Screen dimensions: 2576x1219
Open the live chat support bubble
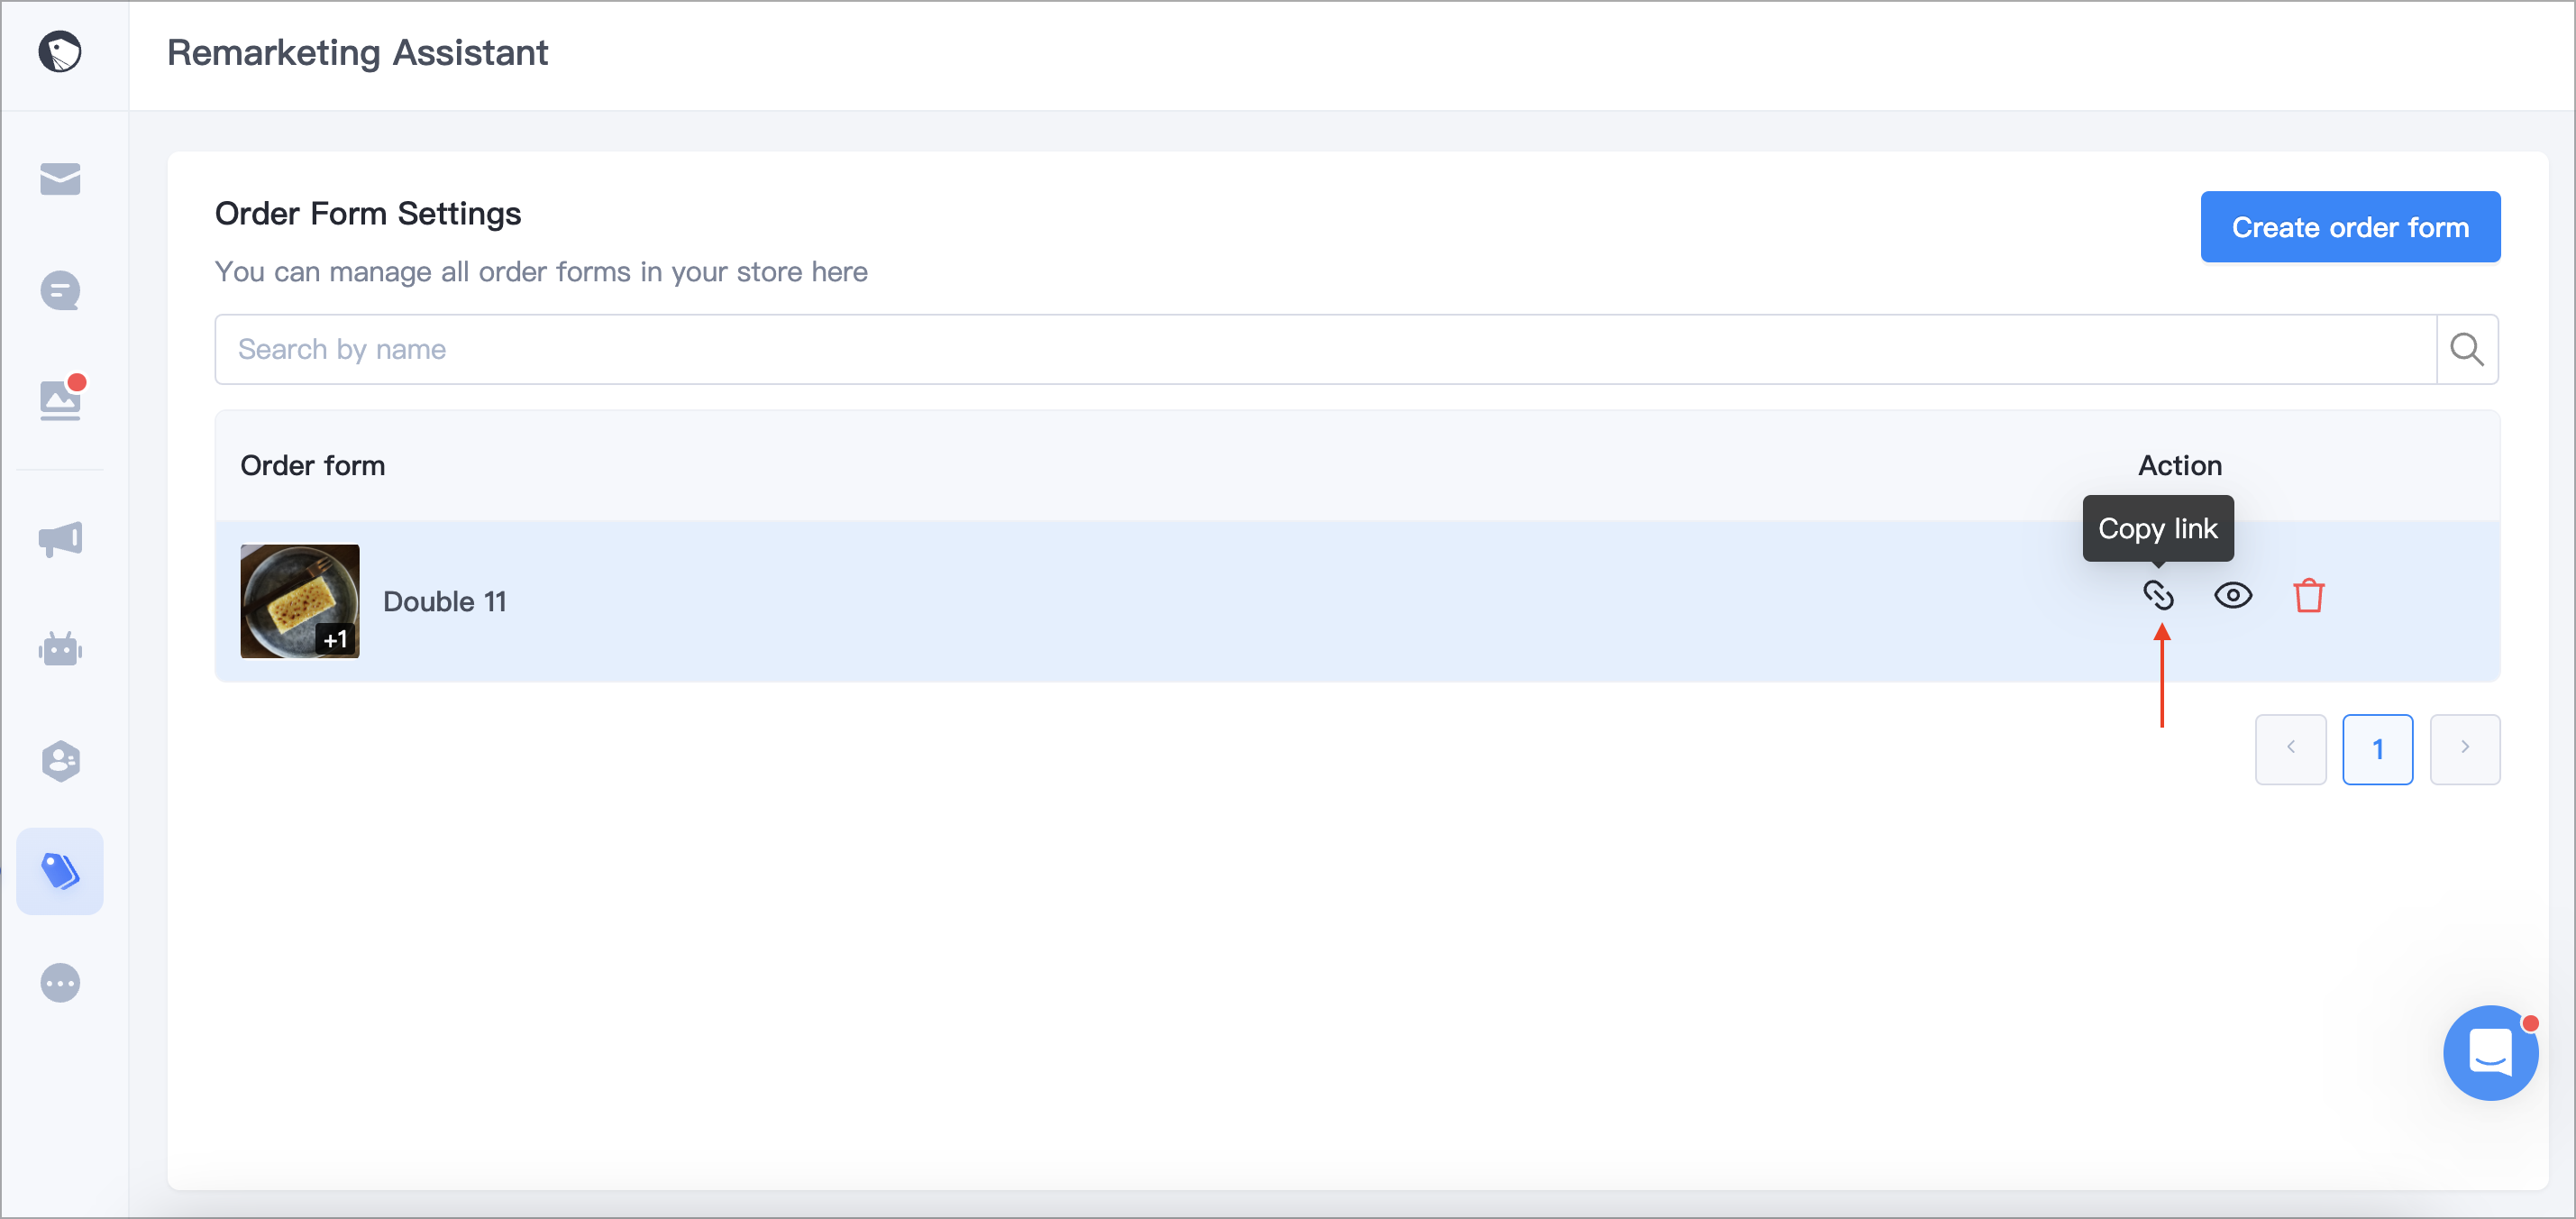click(2490, 1053)
